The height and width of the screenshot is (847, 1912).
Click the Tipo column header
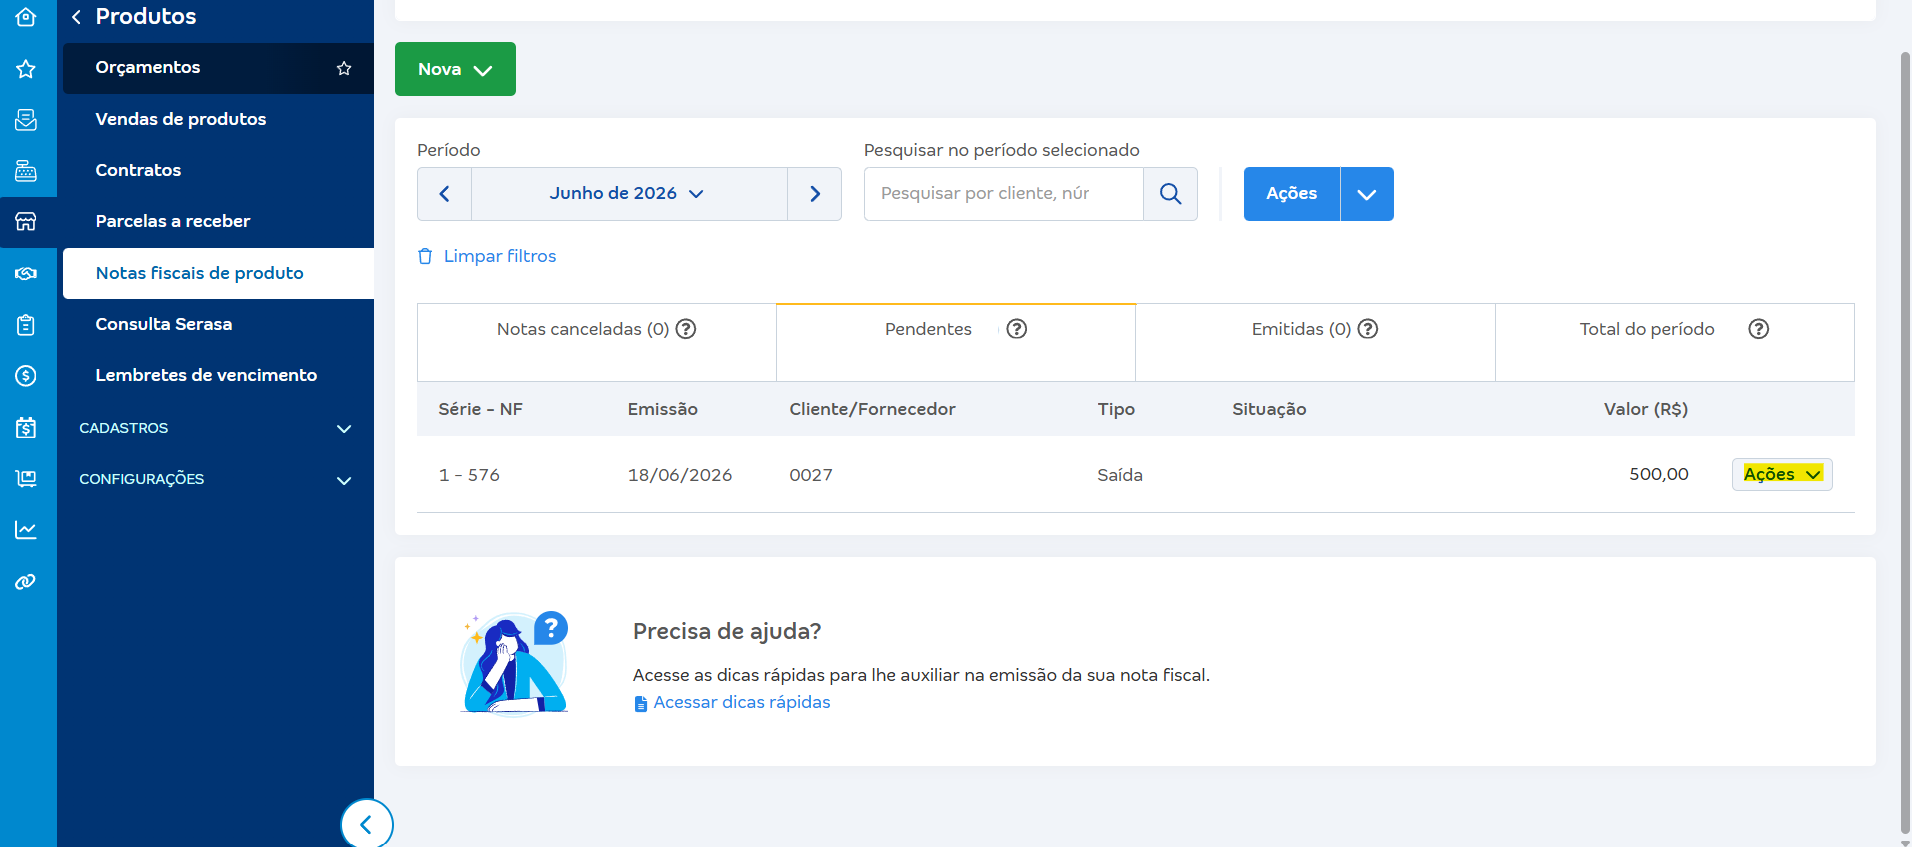click(x=1116, y=409)
